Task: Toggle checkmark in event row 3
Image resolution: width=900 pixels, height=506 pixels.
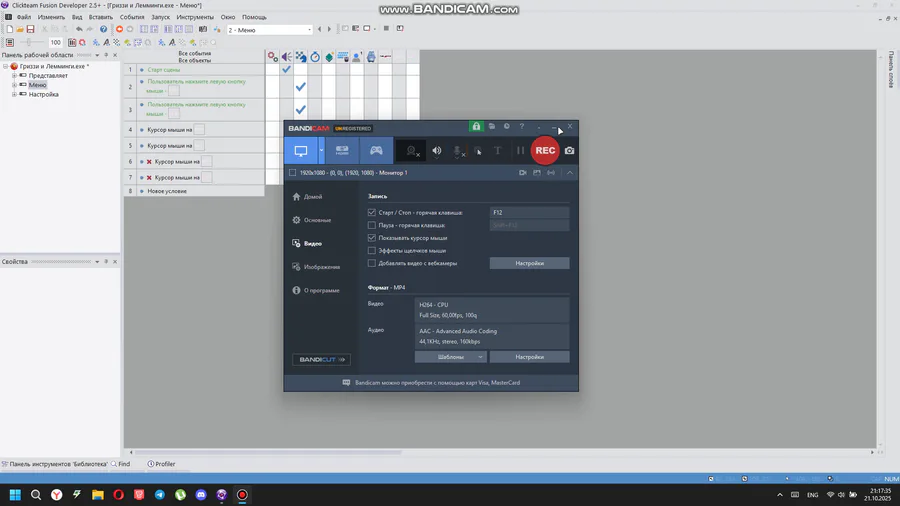Action: pos(300,110)
